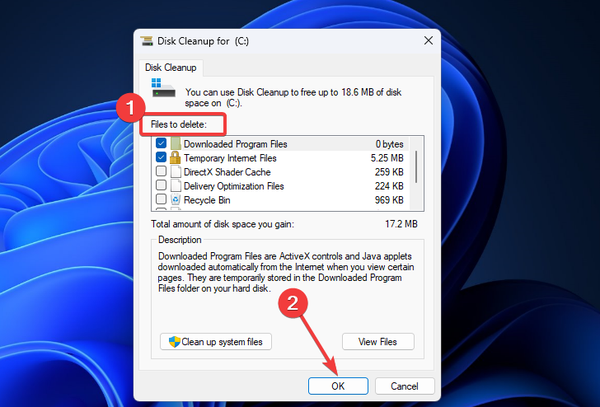Screen dimensions: 600x407
Task: Select the Delivery Optimization Files row text
Action: (x=233, y=186)
